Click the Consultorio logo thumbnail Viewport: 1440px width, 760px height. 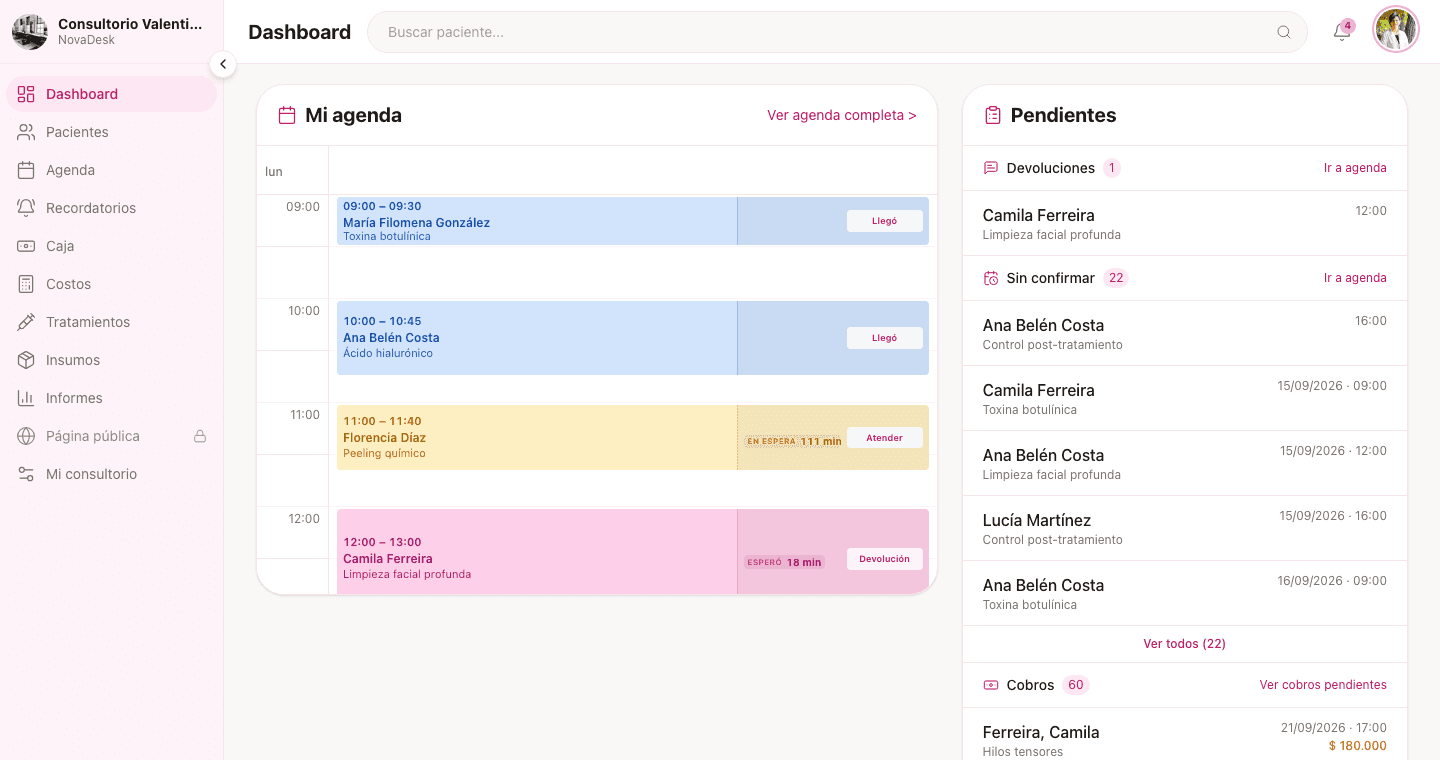[x=30, y=32]
